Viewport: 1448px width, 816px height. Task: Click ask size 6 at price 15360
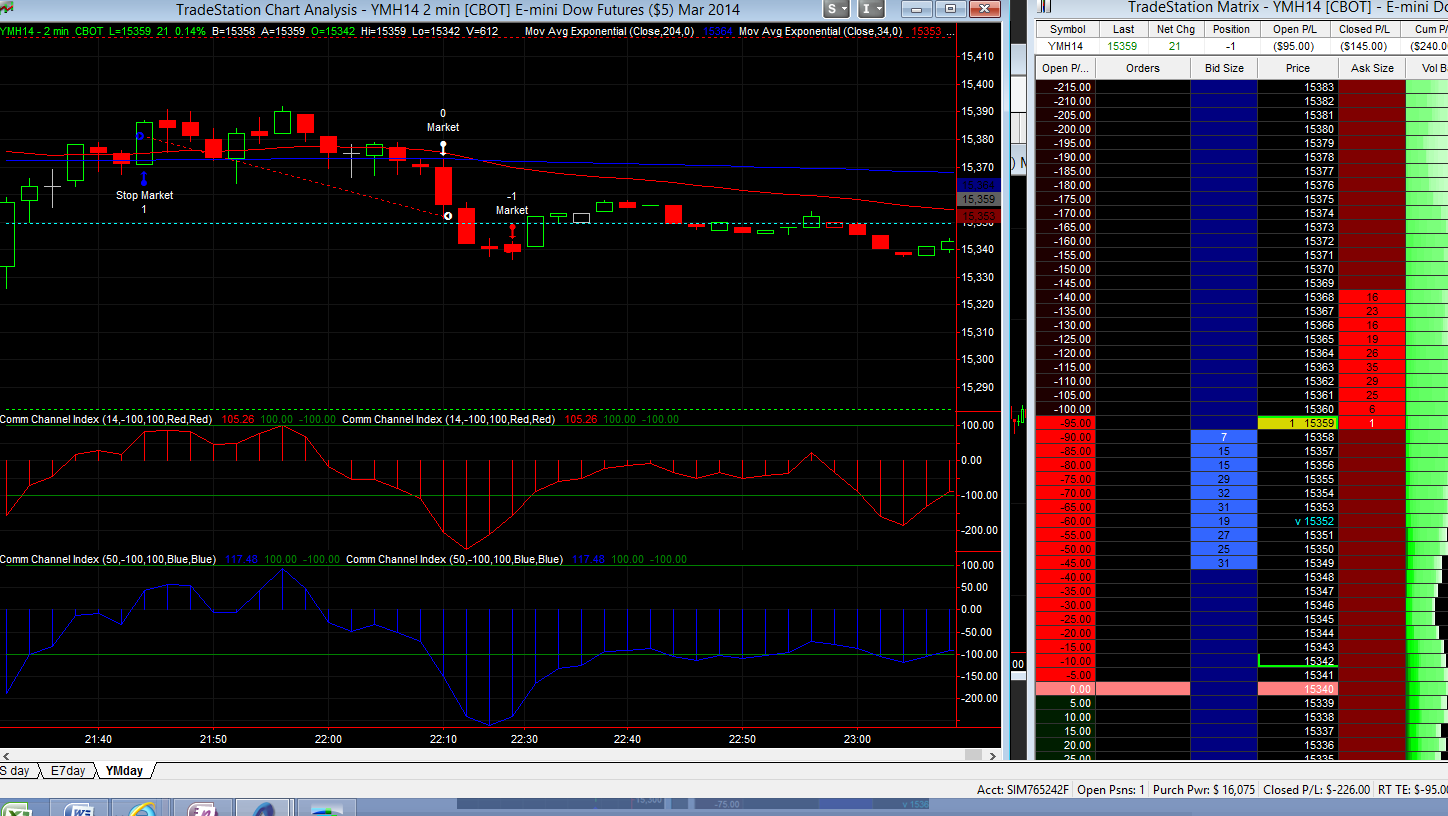1372,409
